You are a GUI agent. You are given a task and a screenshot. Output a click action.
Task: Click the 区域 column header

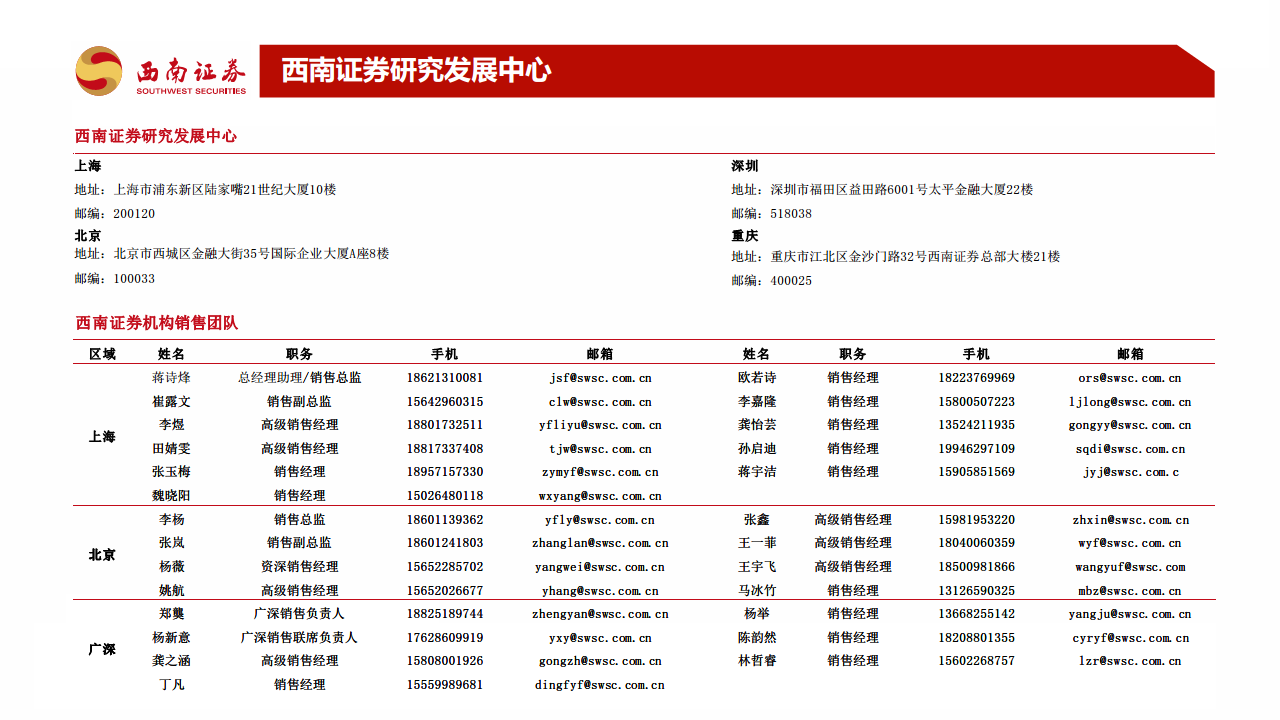point(102,354)
